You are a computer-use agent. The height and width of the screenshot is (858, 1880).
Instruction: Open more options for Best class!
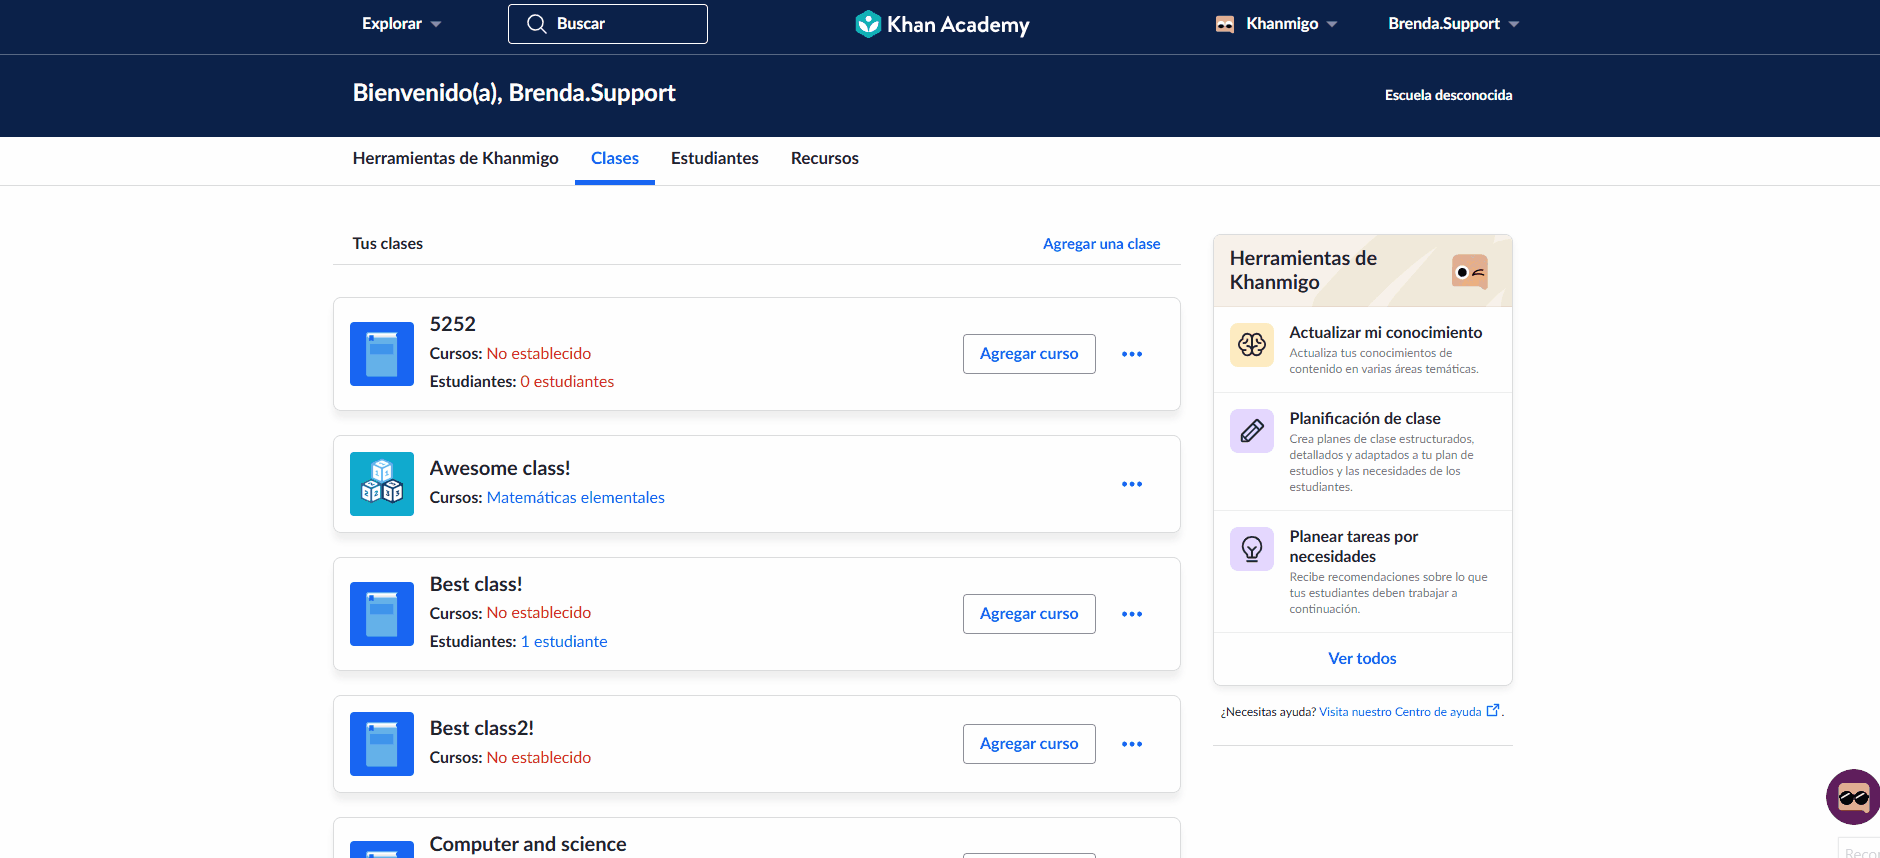1132,614
